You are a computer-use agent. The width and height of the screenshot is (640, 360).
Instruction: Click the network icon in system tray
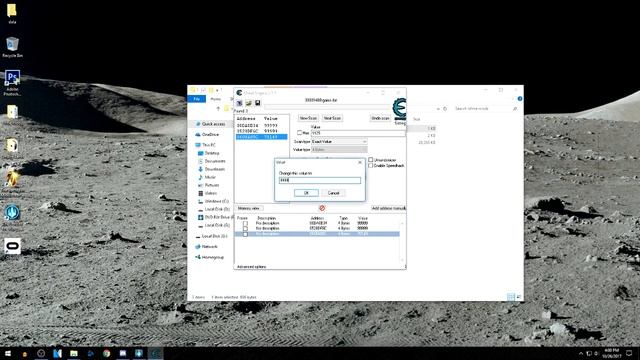[589, 353]
